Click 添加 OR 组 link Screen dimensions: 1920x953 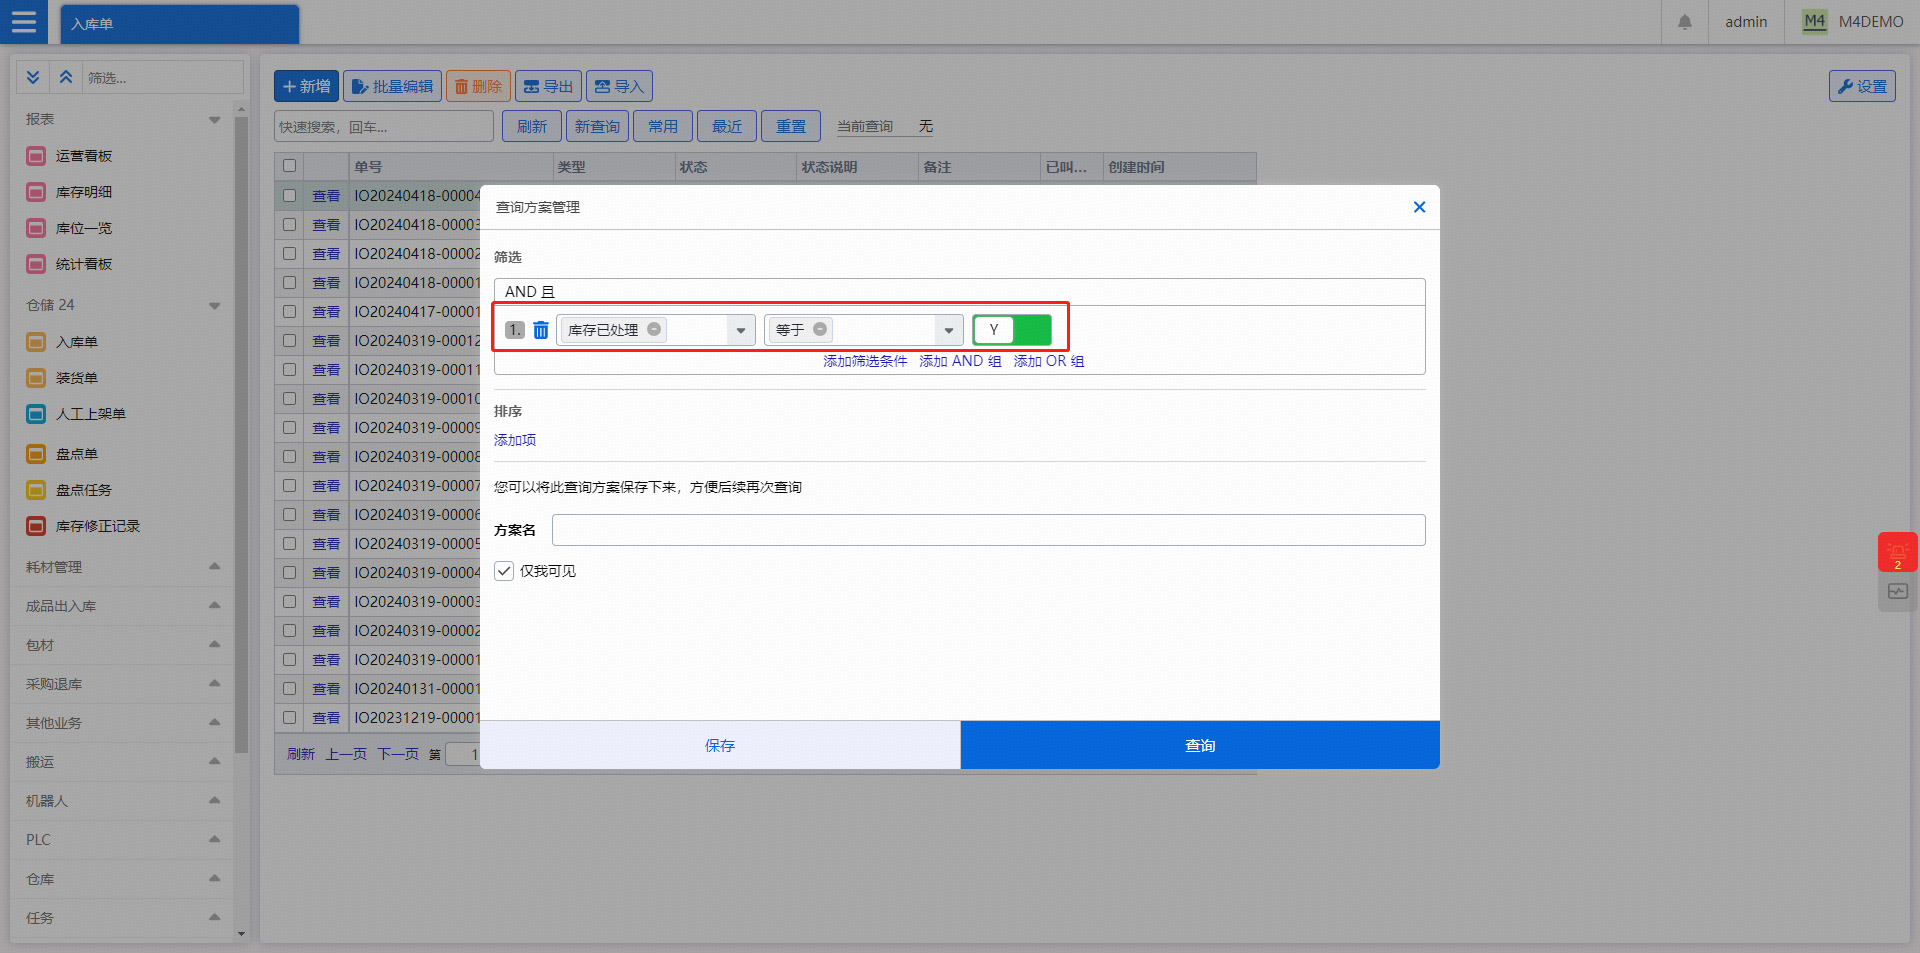[1049, 361]
